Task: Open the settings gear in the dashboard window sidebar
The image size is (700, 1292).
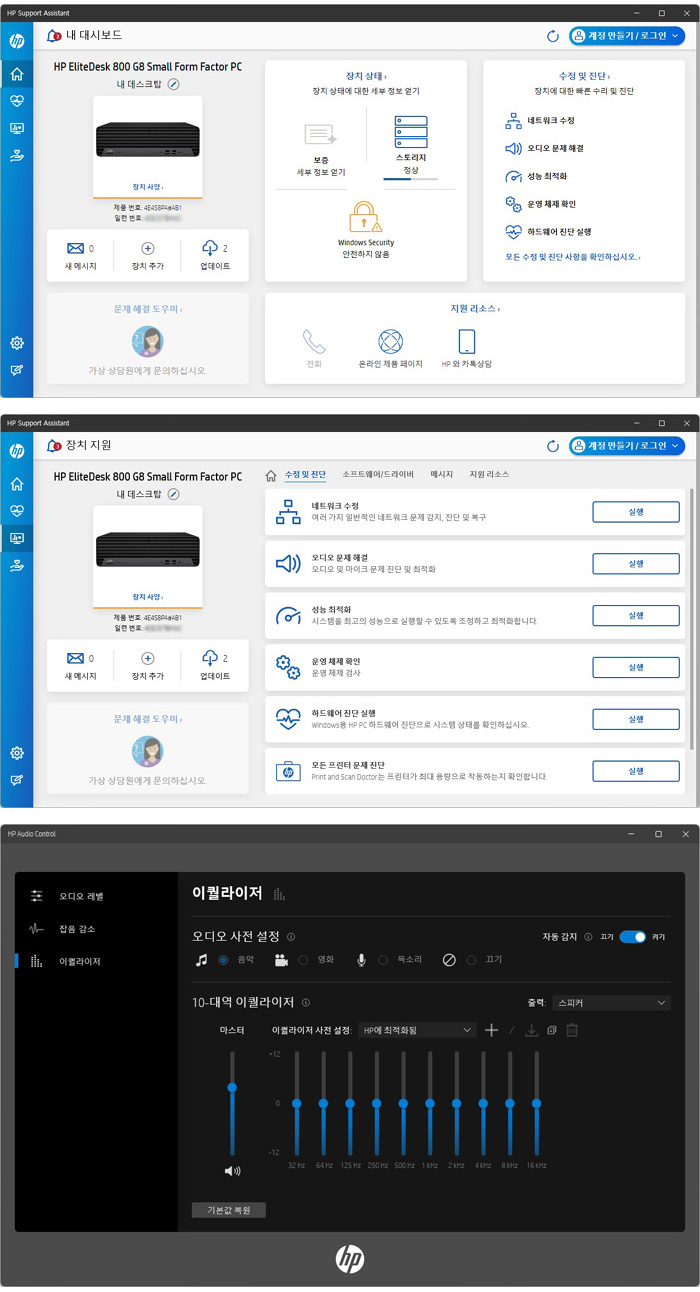Action: click(x=17, y=343)
